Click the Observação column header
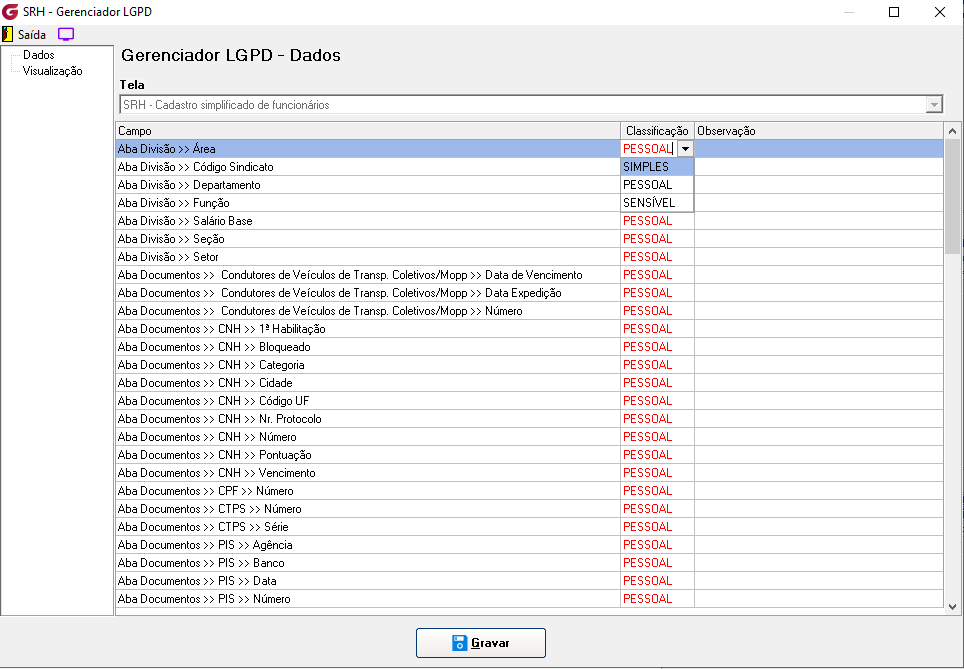This screenshot has height=669, width=964. 818,131
